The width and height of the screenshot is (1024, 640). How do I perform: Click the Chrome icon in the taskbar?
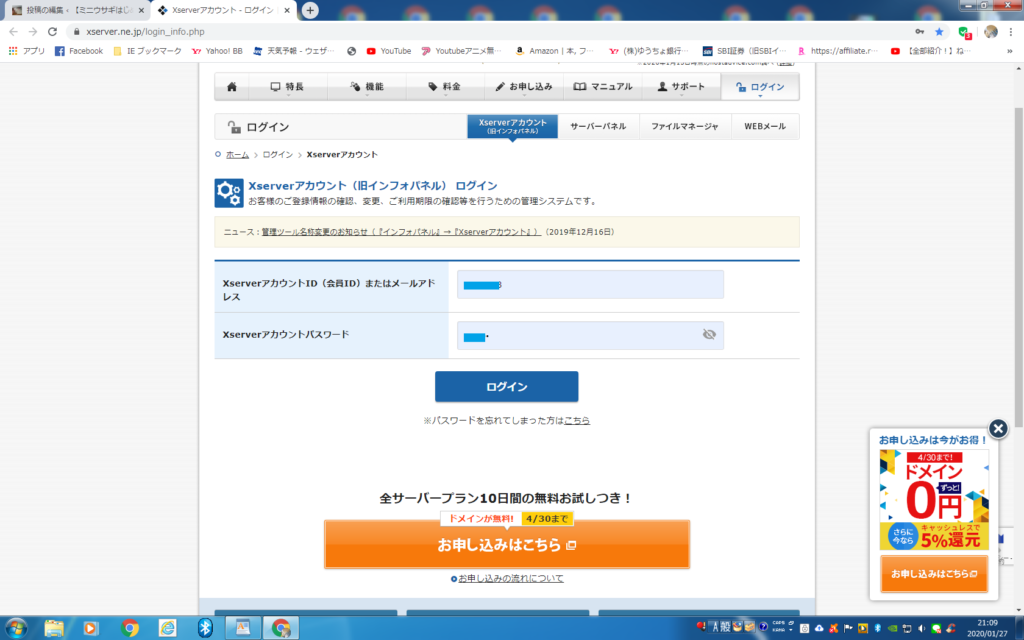pos(130,627)
